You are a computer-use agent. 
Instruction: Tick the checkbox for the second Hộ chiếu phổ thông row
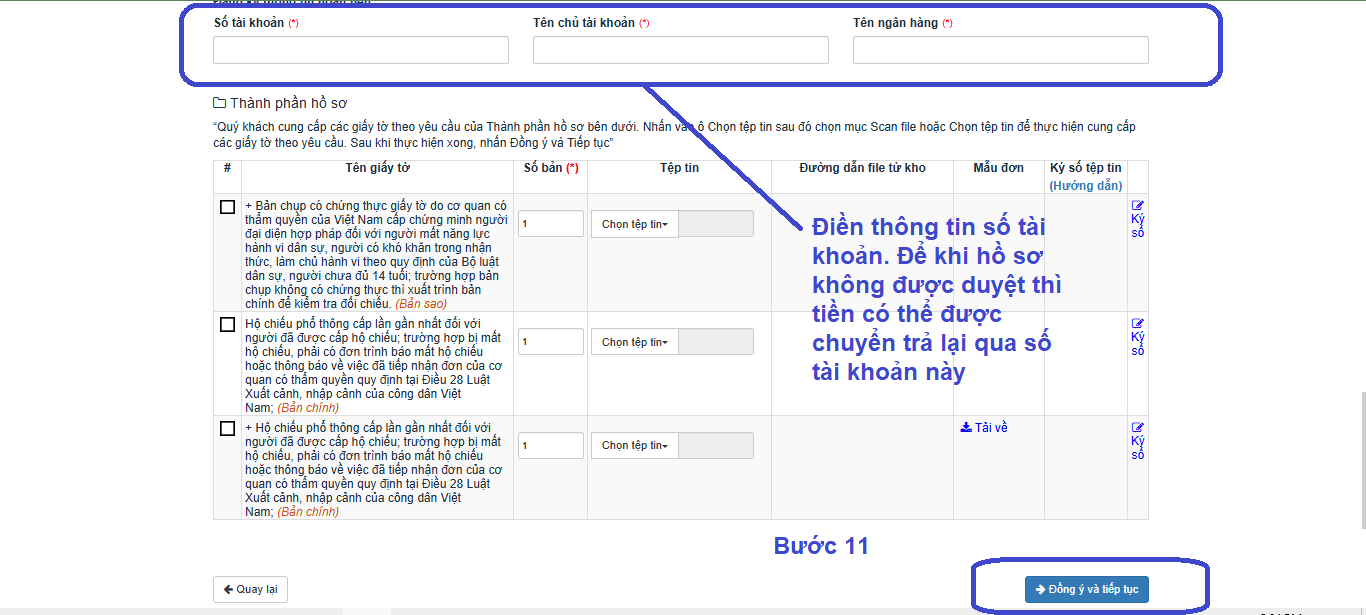pyautogui.click(x=227, y=325)
